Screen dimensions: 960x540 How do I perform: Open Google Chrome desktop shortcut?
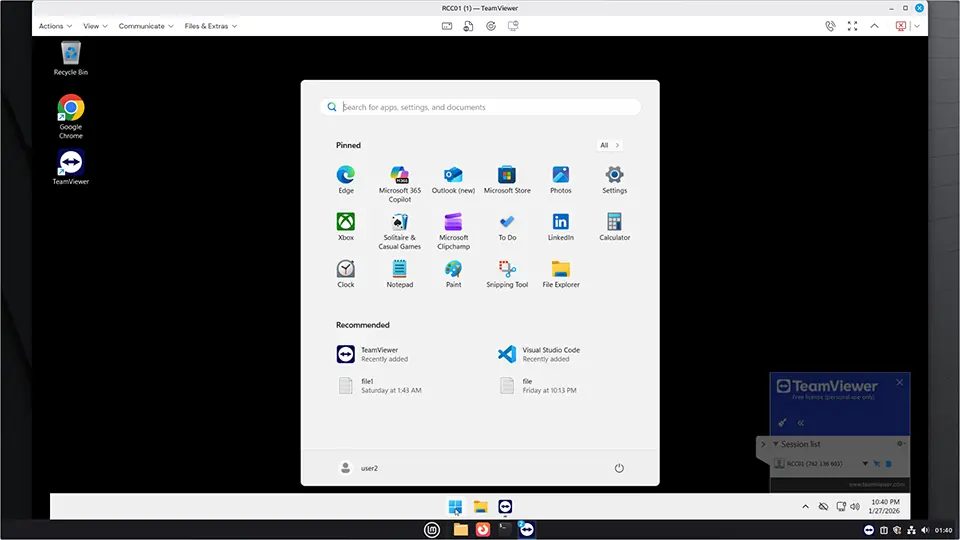pos(70,116)
